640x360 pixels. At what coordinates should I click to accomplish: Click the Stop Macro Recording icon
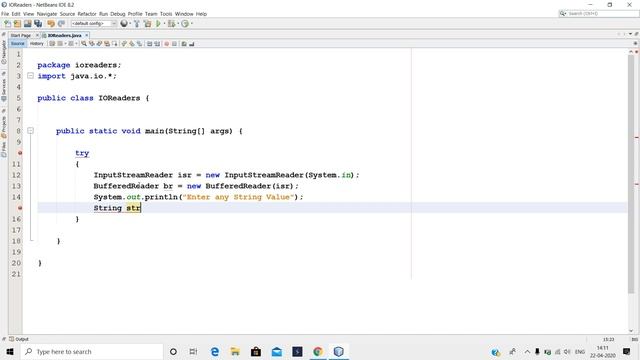pyautogui.click(x=174, y=44)
